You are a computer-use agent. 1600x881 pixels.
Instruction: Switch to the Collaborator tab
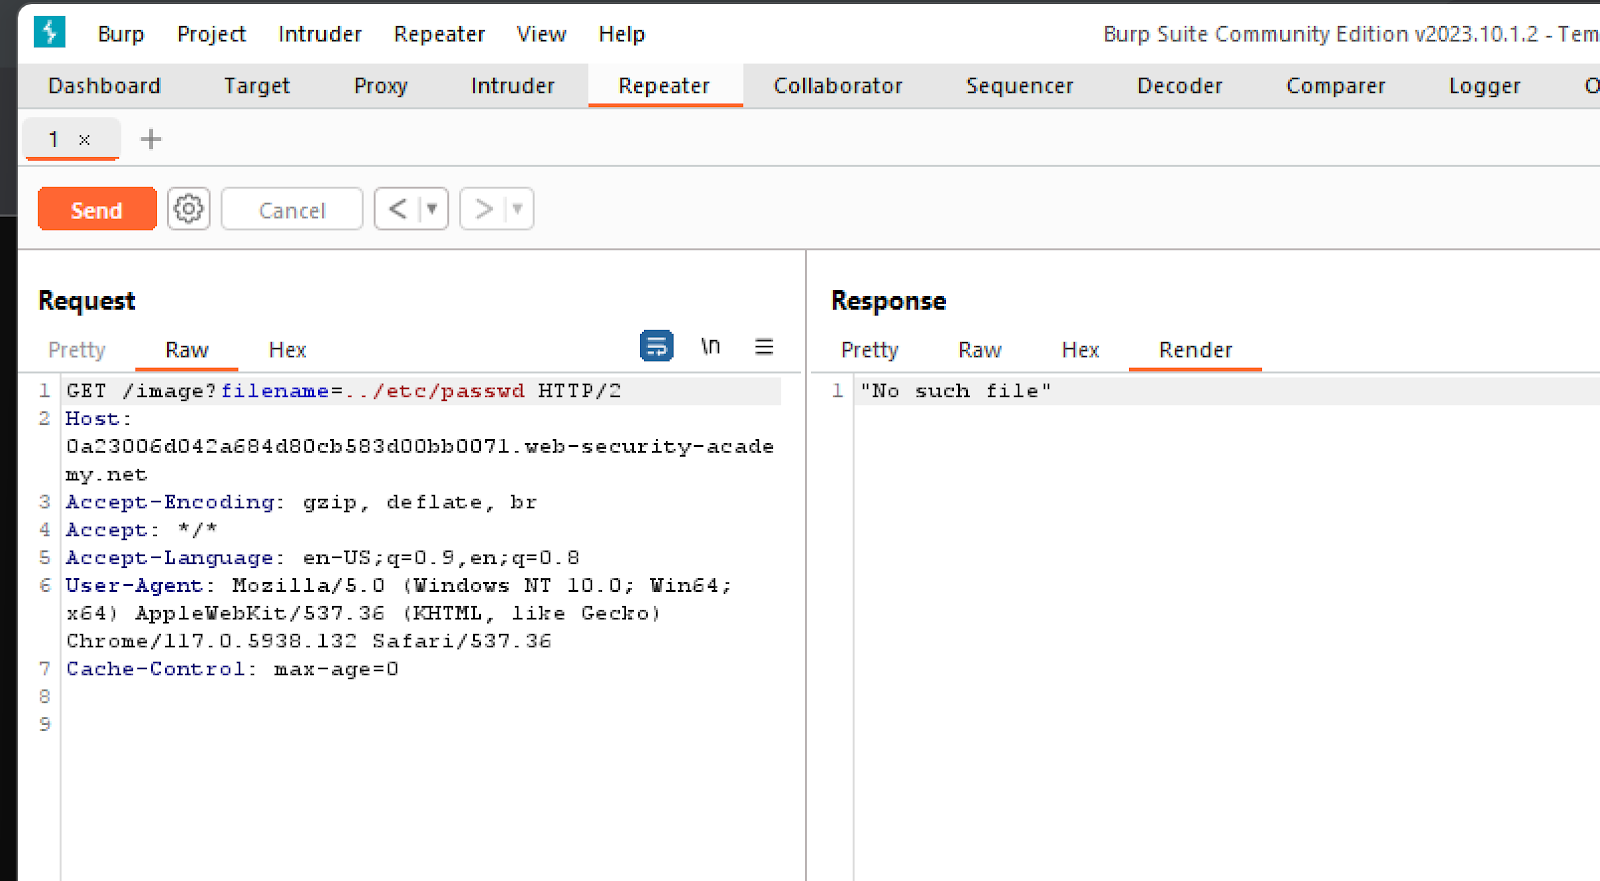pos(838,86)
